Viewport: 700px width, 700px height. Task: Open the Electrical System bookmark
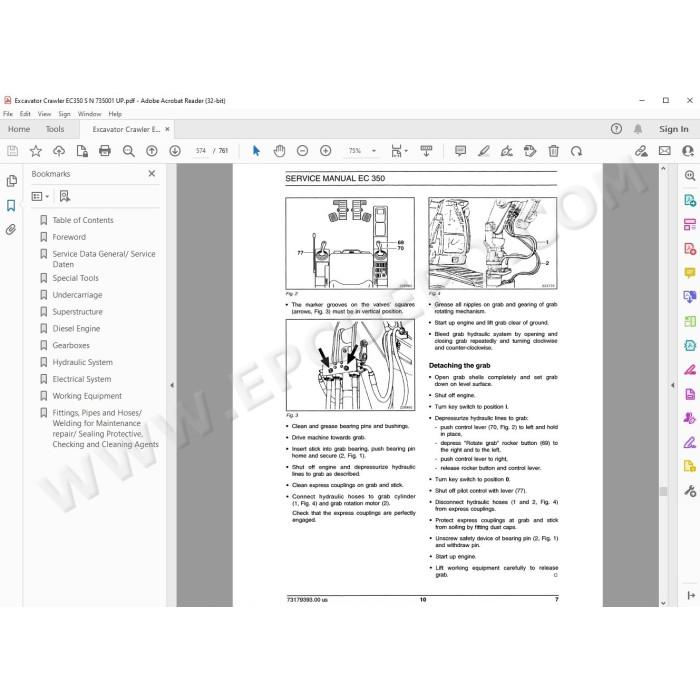(82, 379)
